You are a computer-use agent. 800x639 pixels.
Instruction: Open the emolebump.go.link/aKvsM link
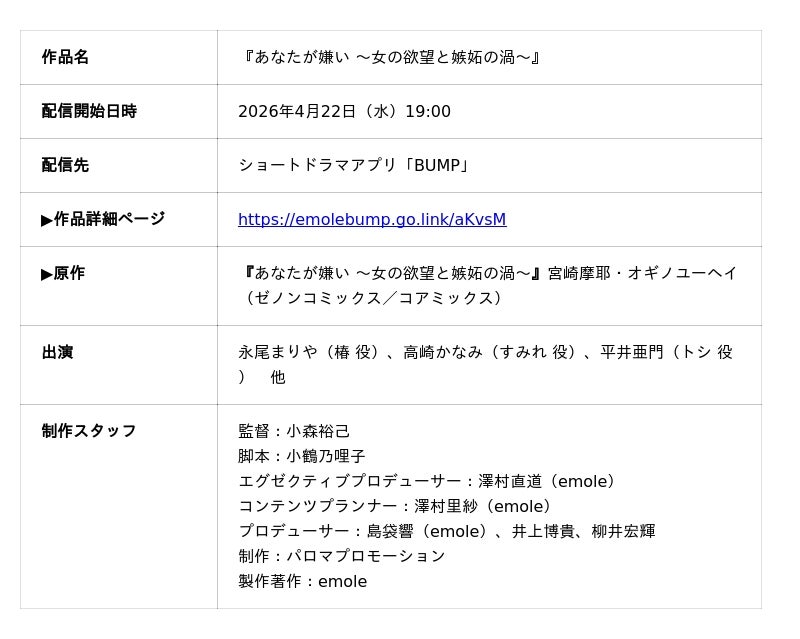[372, 219]
